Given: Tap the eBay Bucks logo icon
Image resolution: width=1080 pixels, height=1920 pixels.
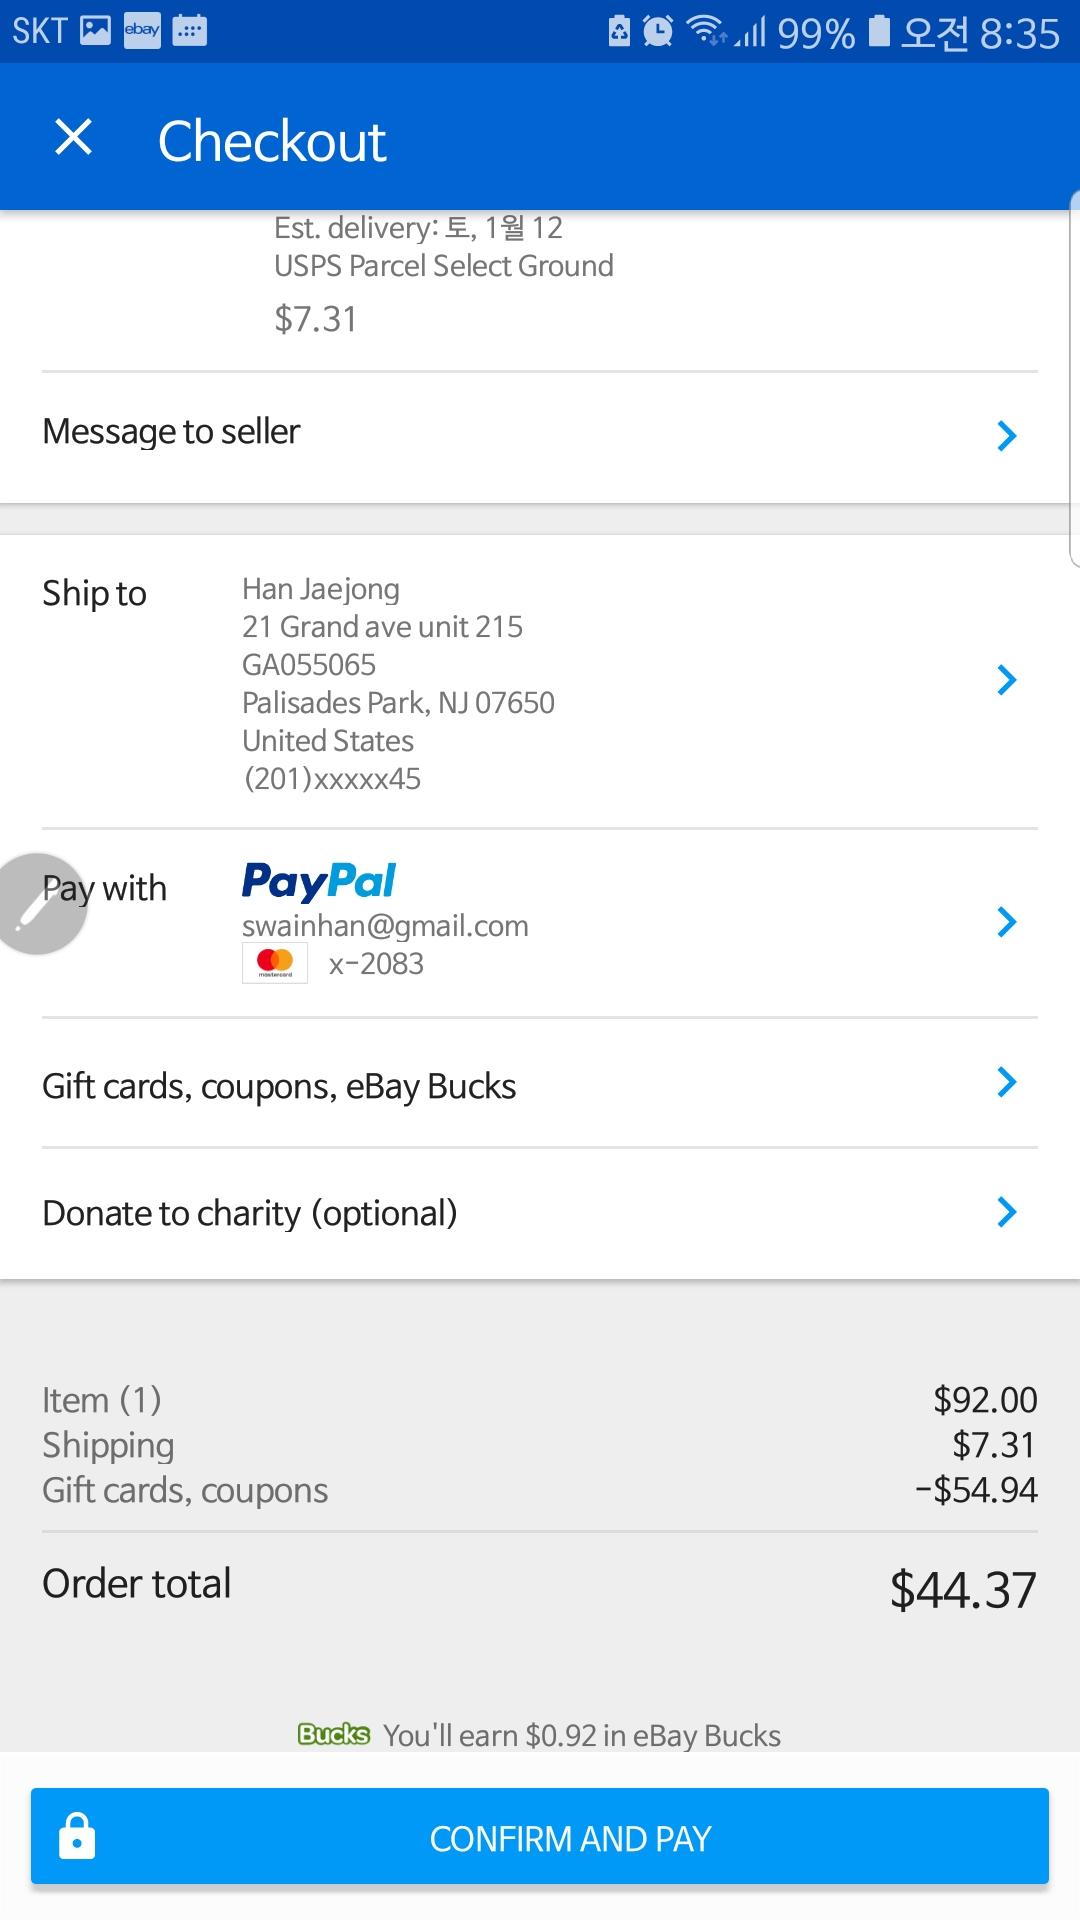Looking at the screenshot, I should [334, 1734].
